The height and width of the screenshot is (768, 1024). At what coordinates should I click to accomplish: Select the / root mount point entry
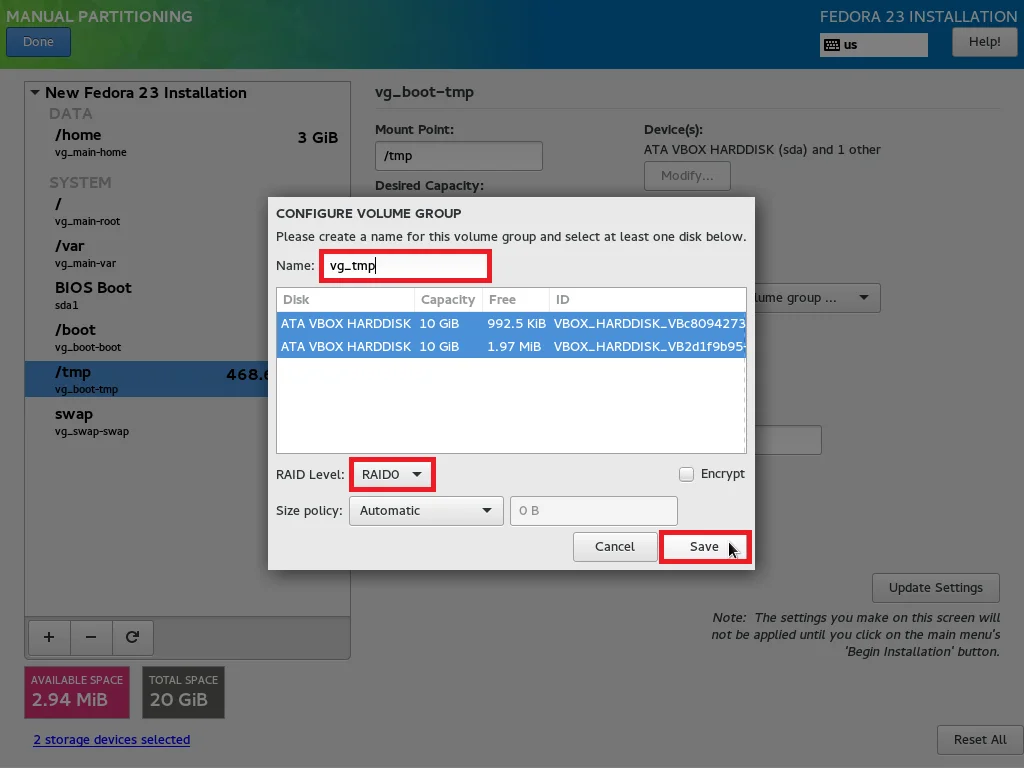[x=146, y=212]
